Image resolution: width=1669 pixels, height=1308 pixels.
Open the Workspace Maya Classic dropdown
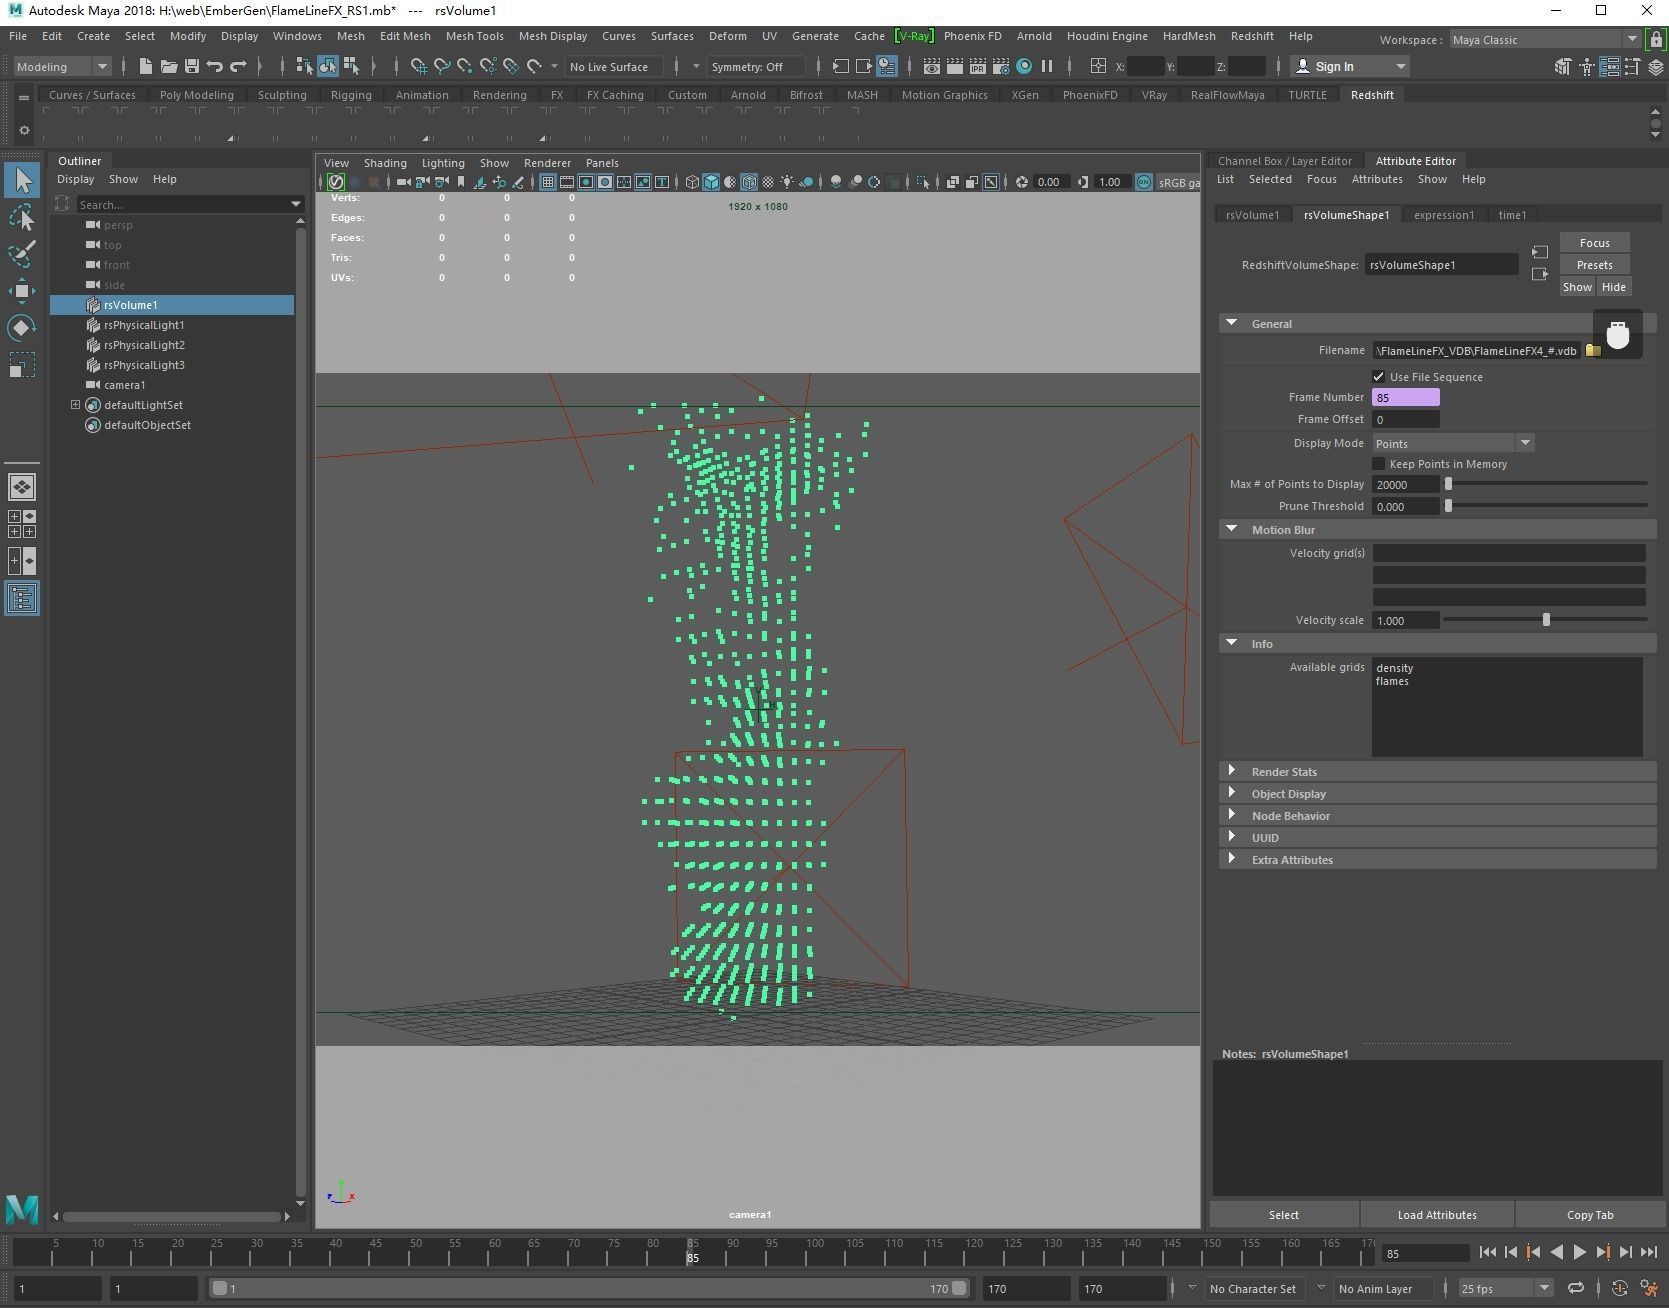1544,40
